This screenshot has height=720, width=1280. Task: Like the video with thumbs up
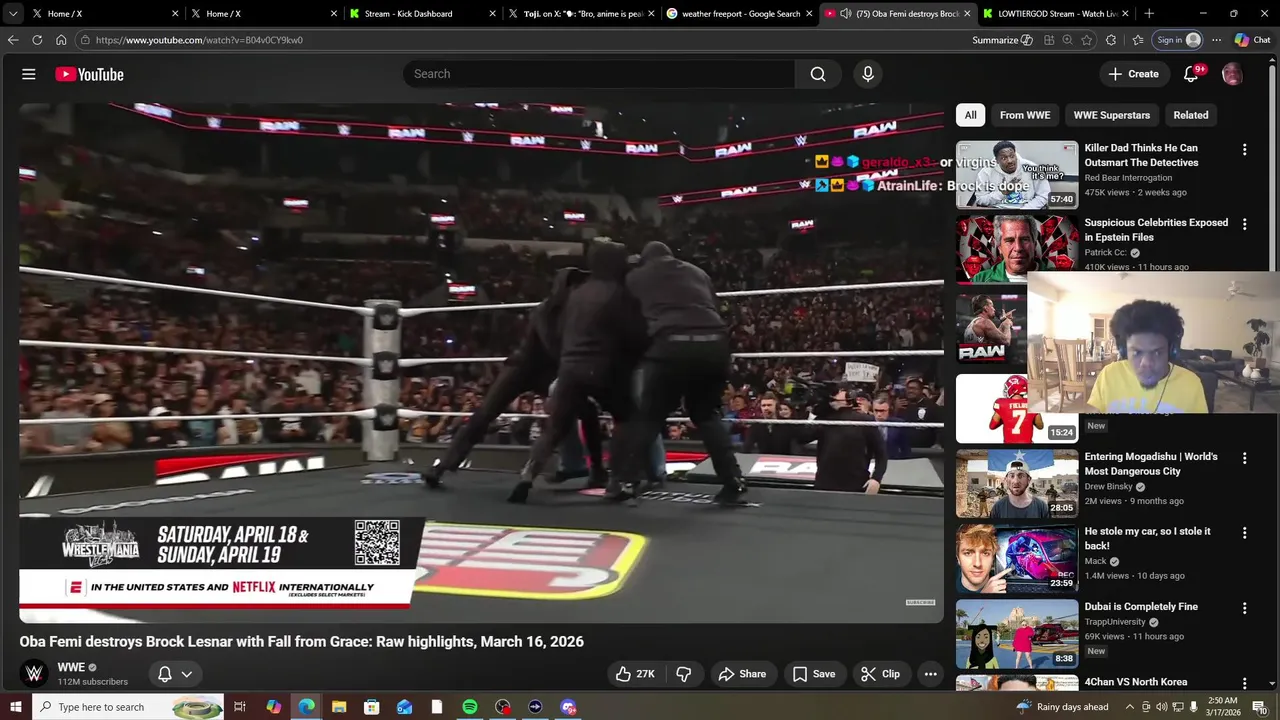click(636, 674)
